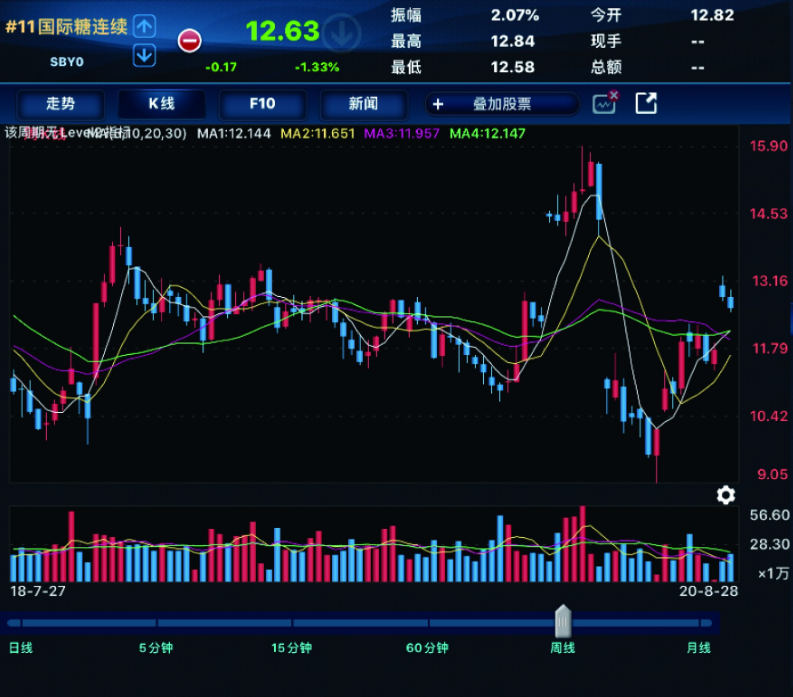Click the up arrow next to contract name
This screenshot has height=697, width=793.
point(145,26)
